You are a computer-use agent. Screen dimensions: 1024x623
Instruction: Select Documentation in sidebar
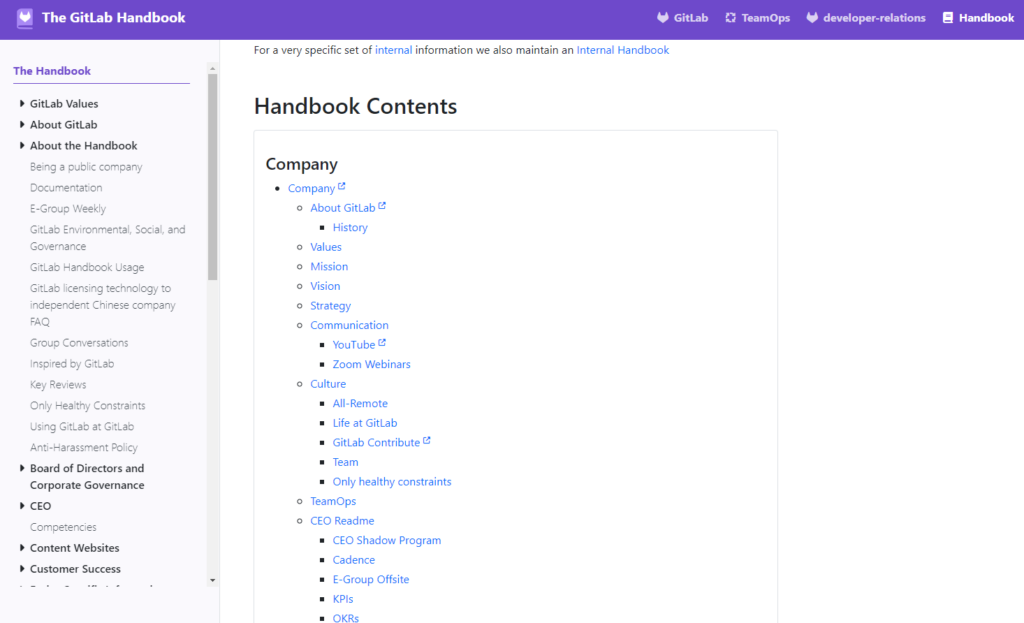tap(66, 187)
